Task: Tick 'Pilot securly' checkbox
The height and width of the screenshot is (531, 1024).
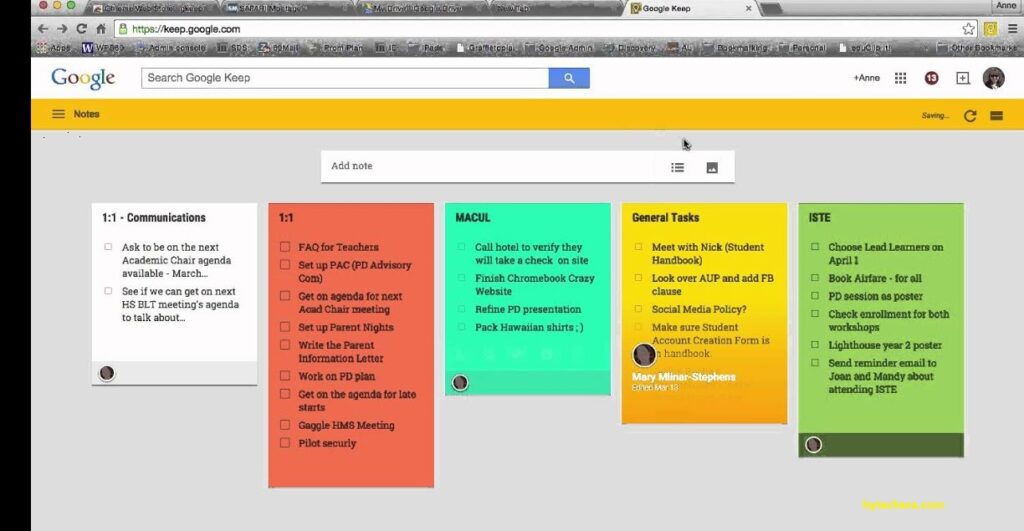Action: point(285,443)
